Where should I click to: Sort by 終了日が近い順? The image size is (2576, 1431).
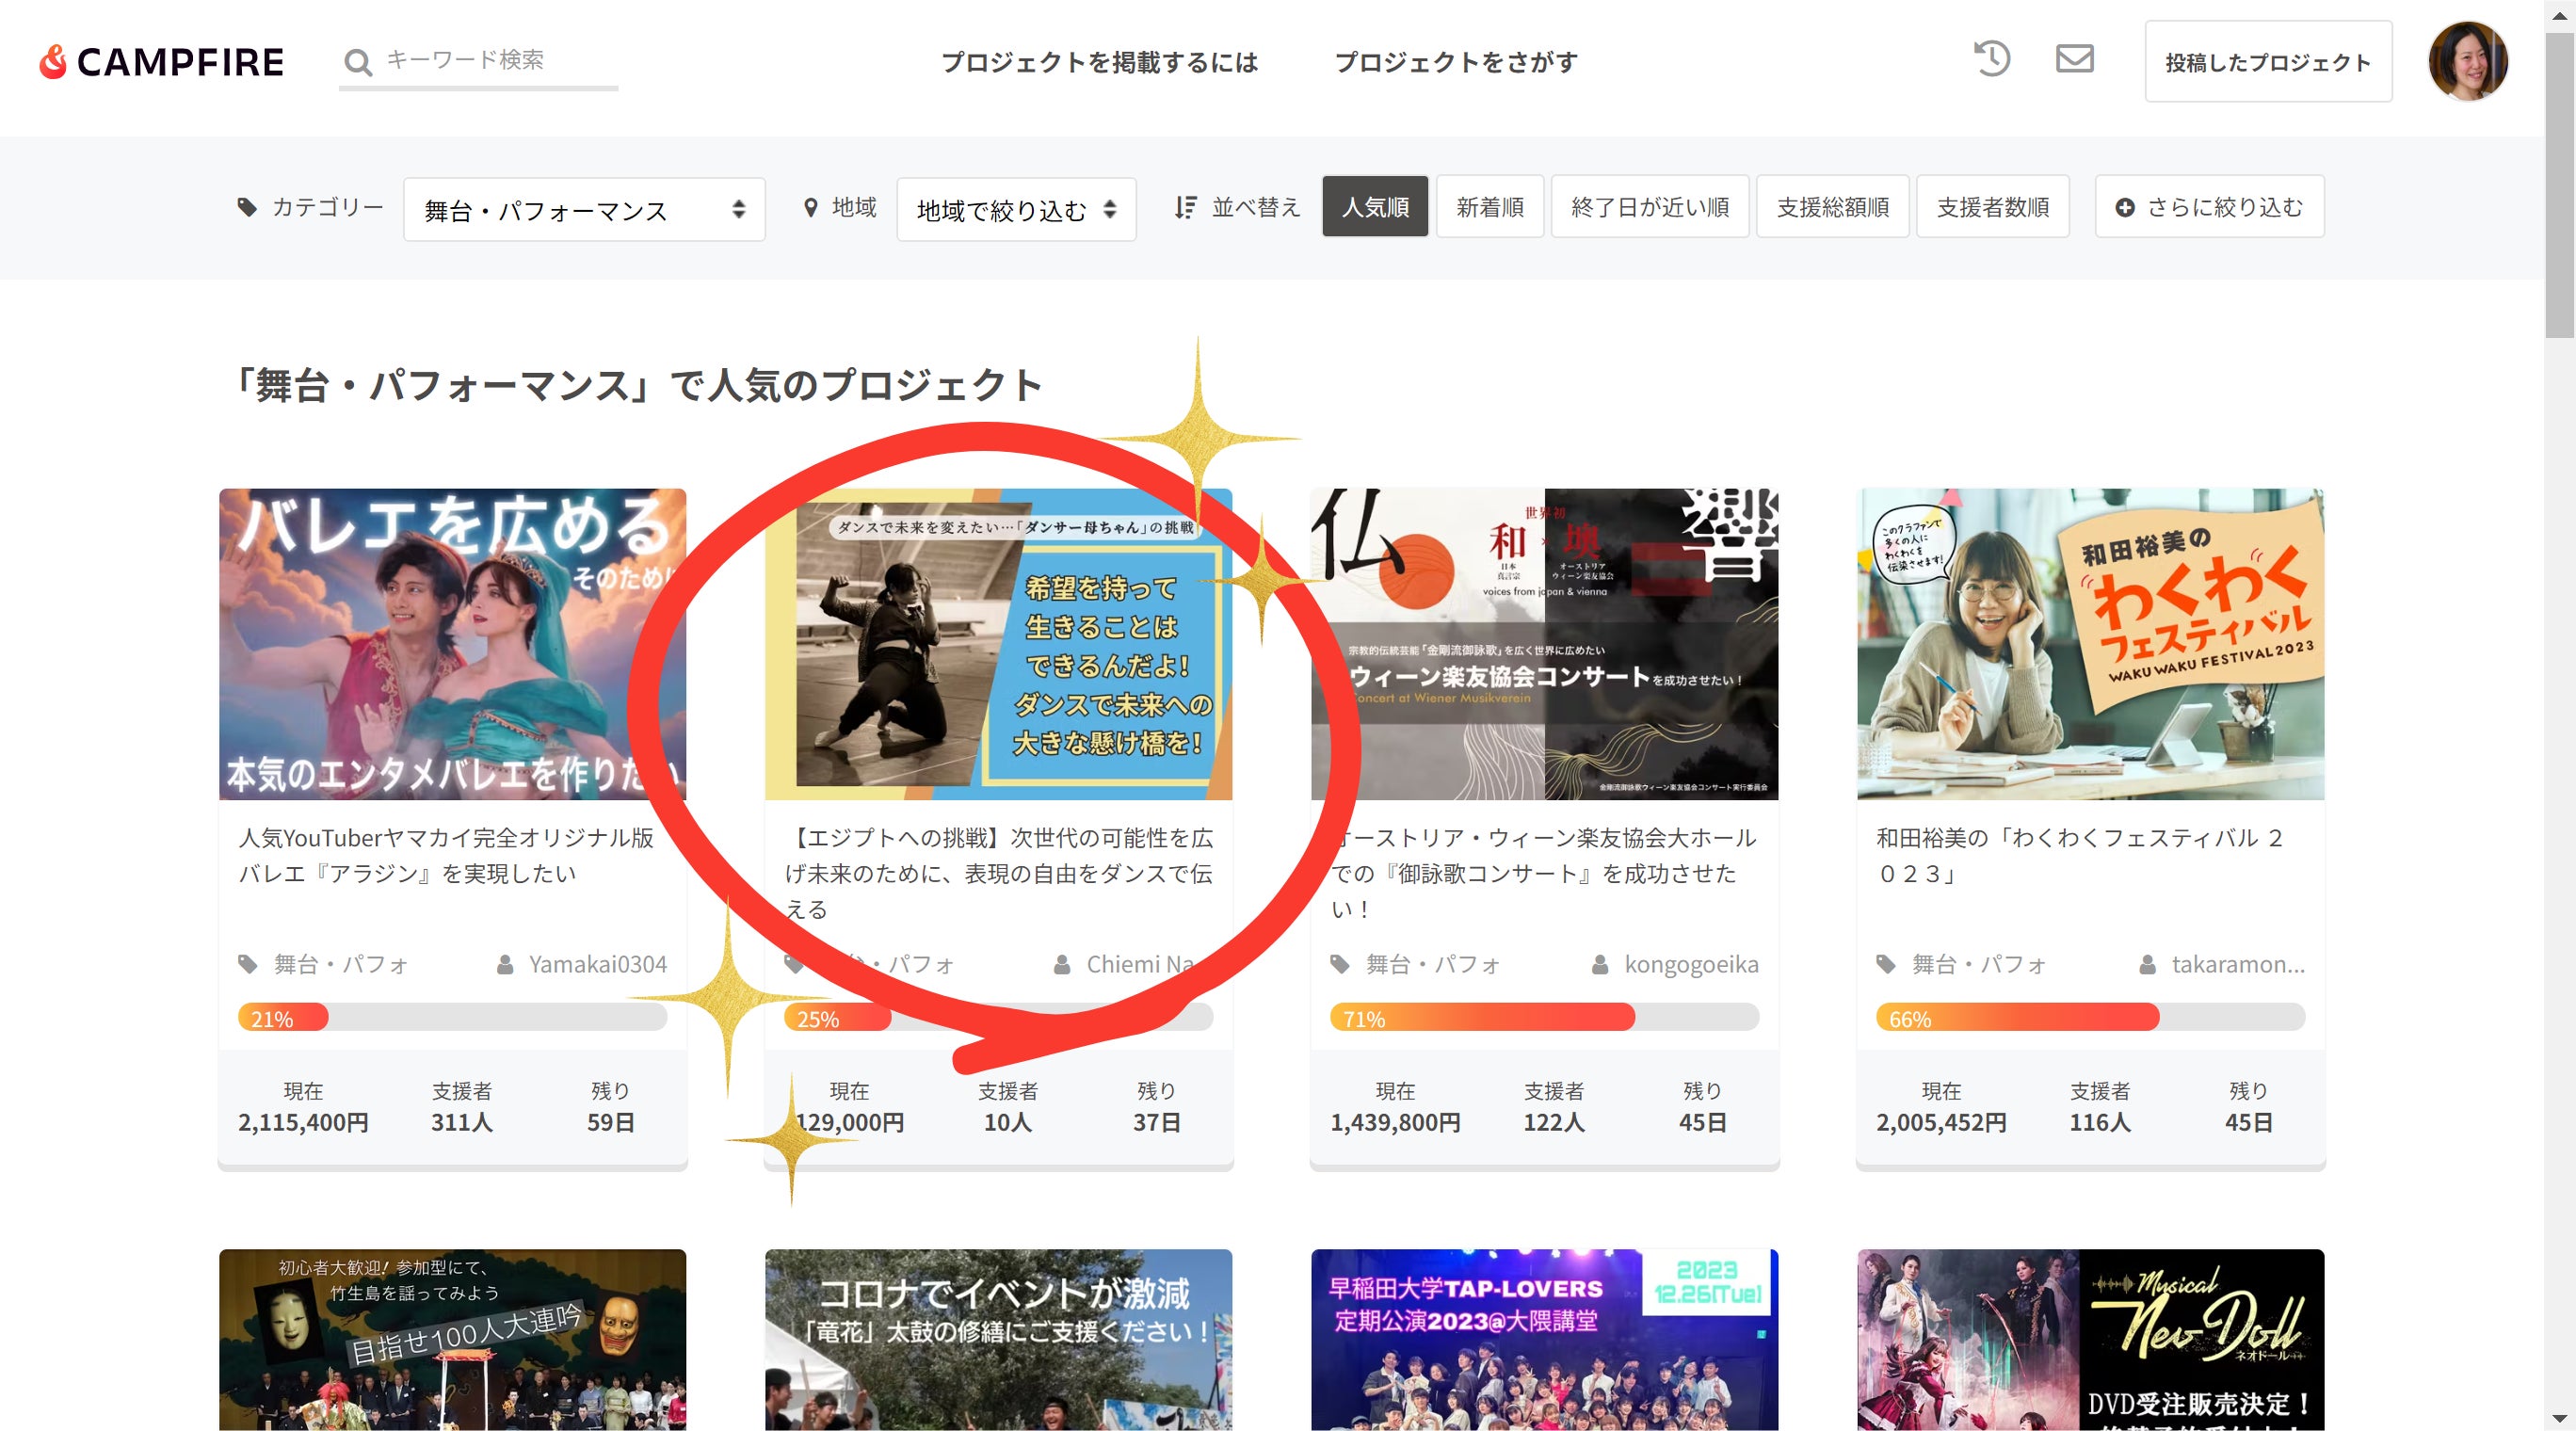pyautogui.click(x=1649, y=207)
